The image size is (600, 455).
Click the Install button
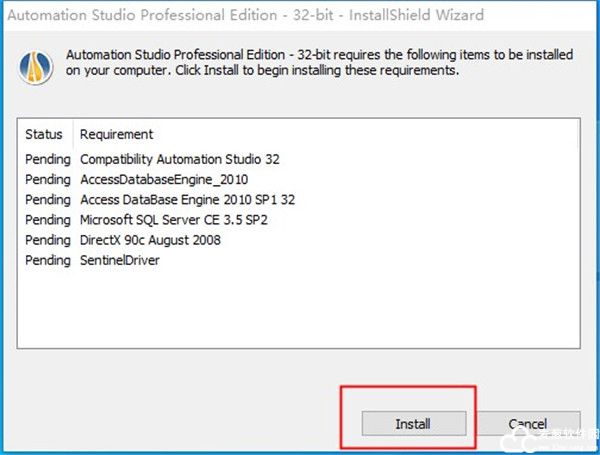414,423
